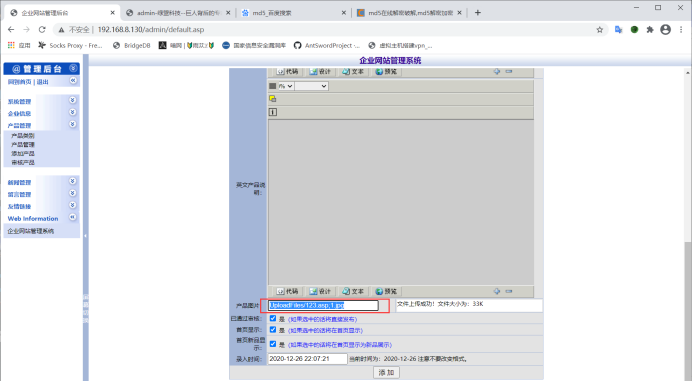This screenshot has width=692, height=381.
Task: Click the 产品图片 upload path field
Action: tap(323, 305)
